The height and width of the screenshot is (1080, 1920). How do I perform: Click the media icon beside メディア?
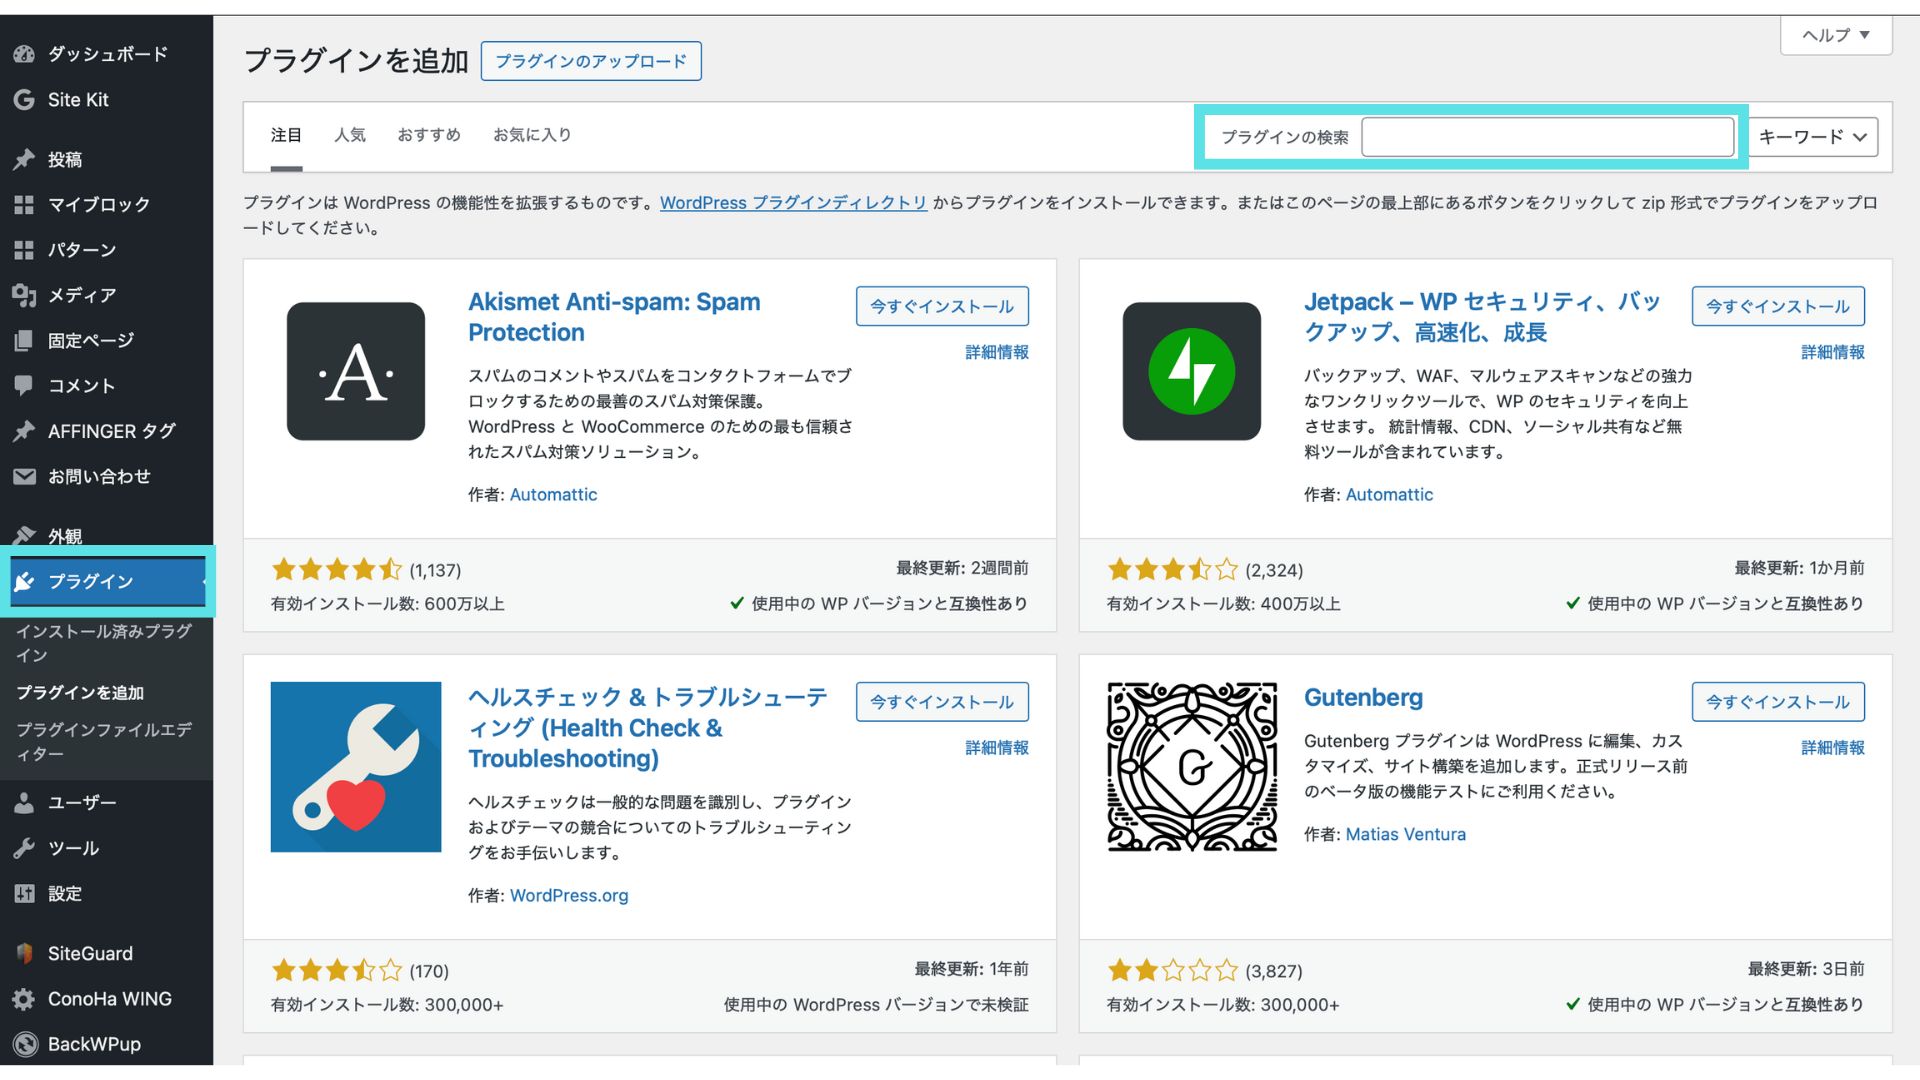pos(24,295)
